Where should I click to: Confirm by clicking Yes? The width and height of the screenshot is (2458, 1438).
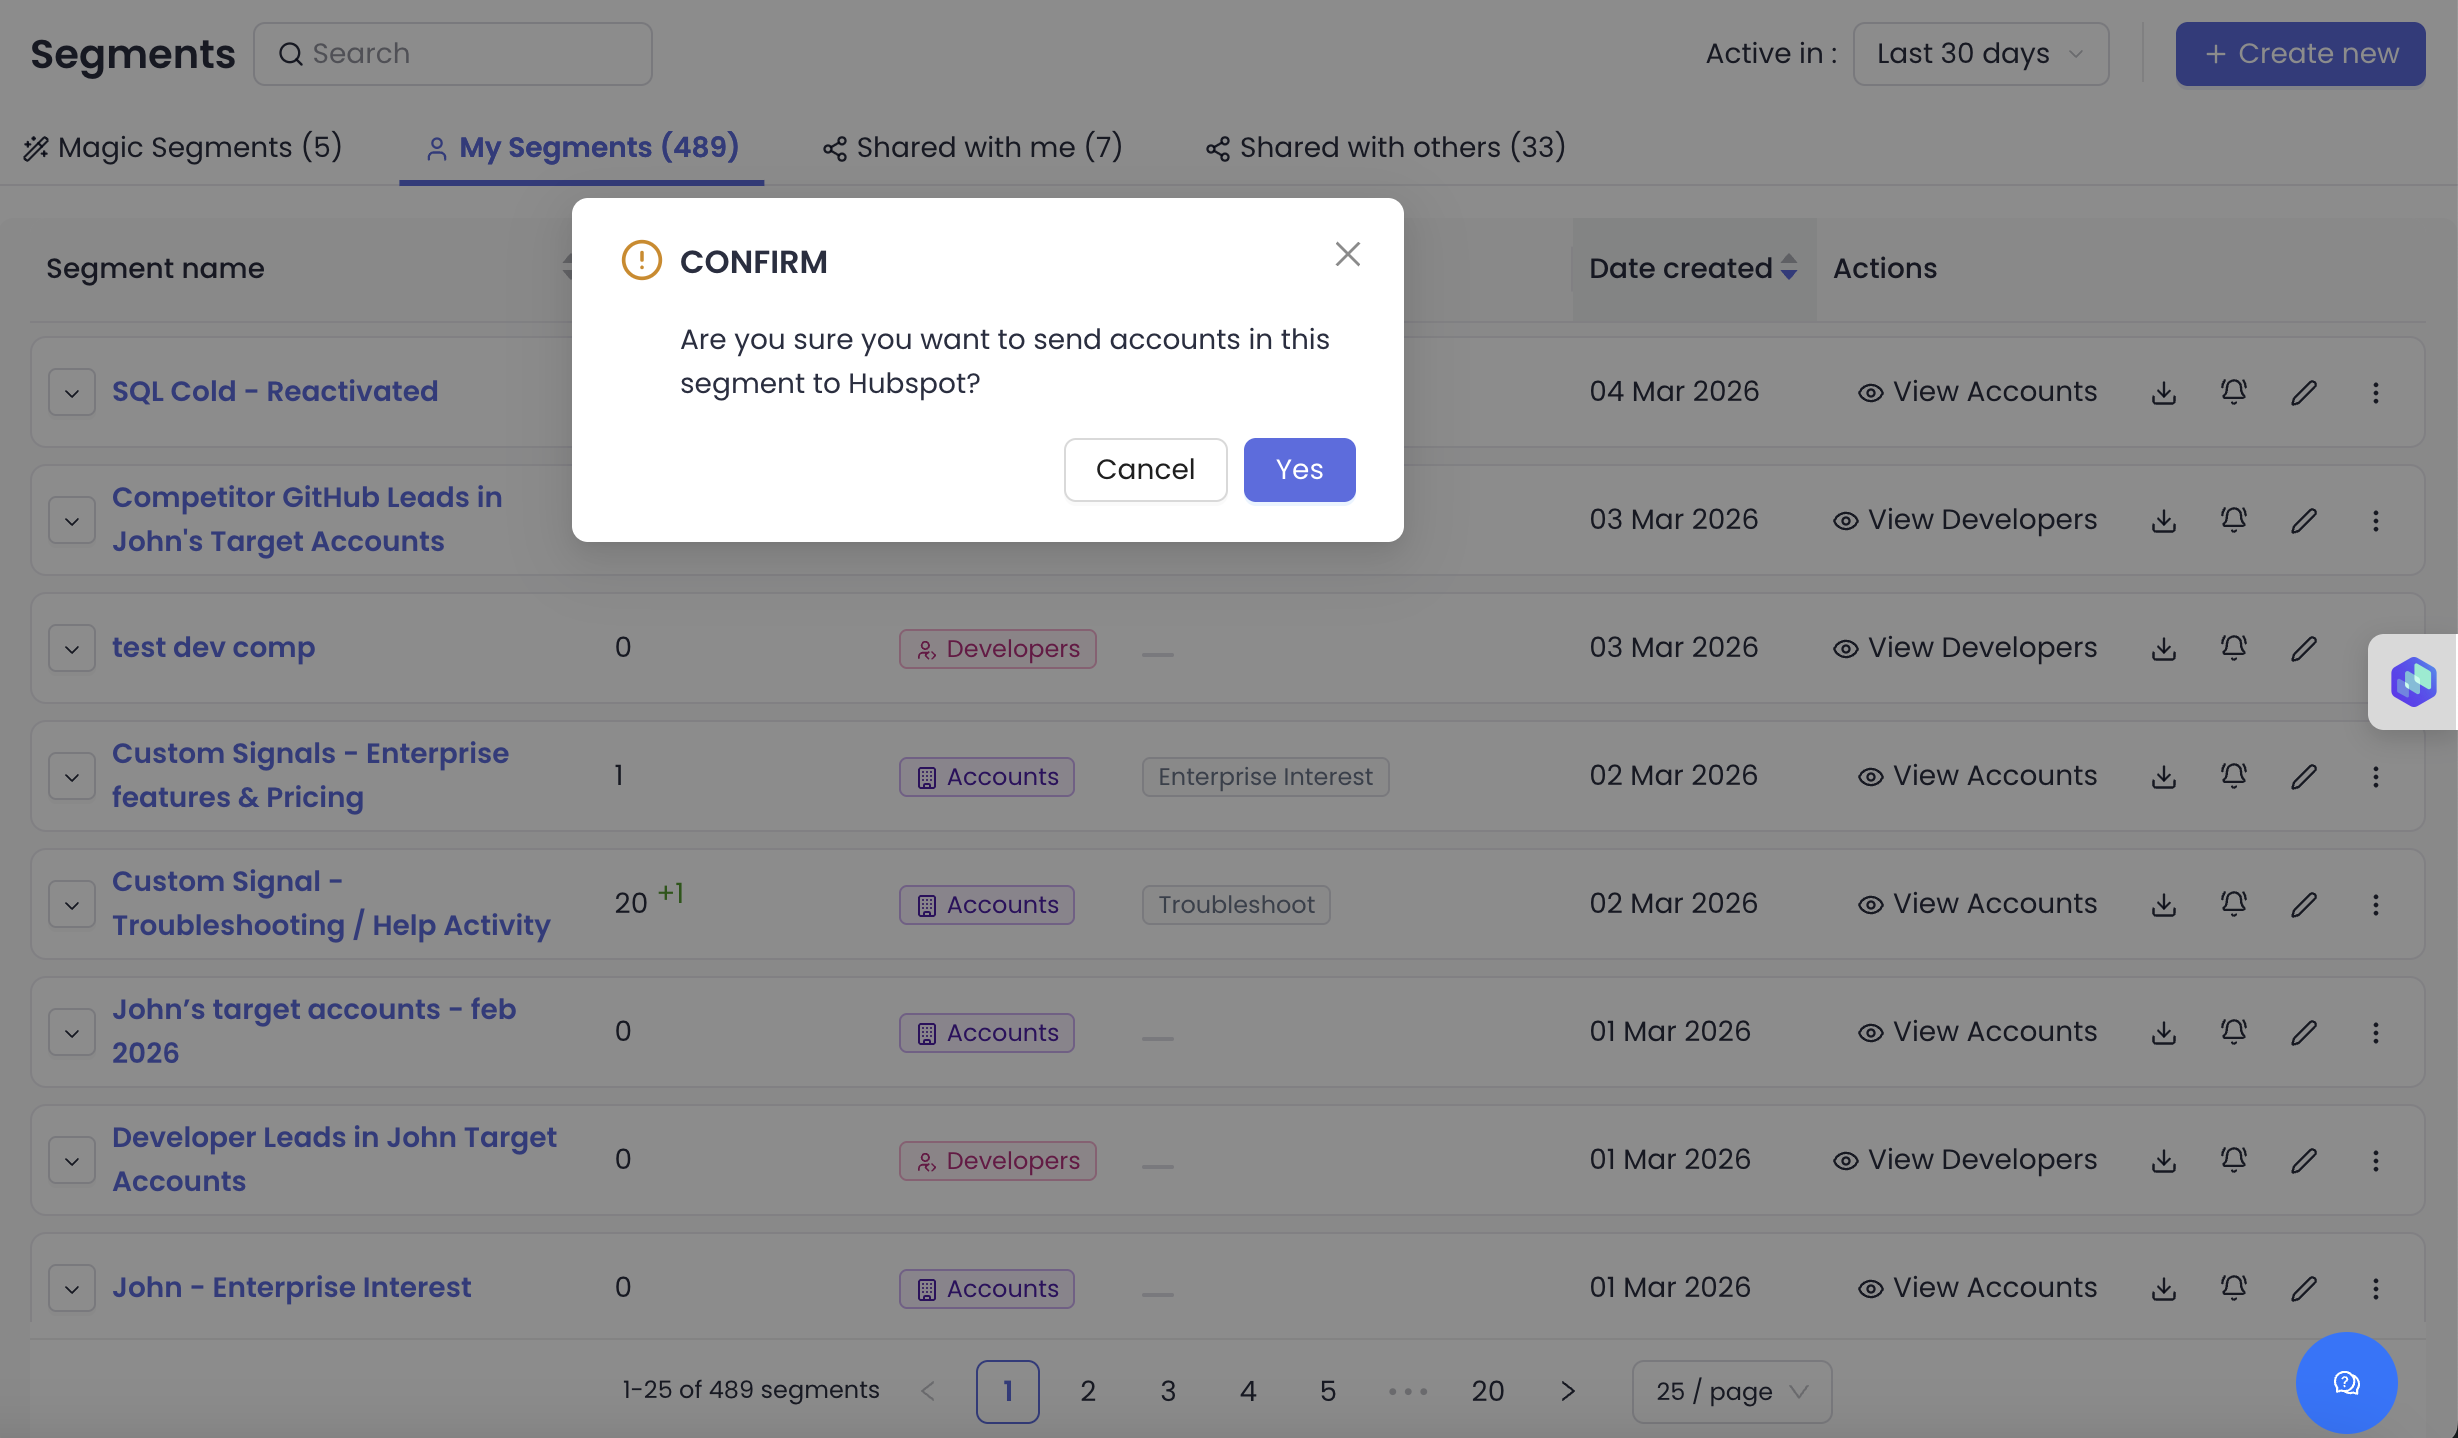[x=1299, y=470]
